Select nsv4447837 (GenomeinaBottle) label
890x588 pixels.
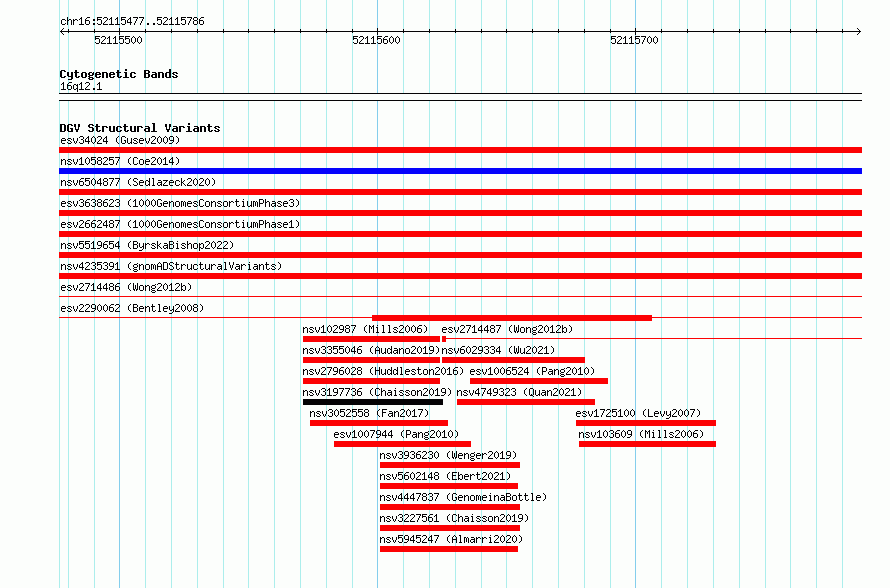click(463, 497)
